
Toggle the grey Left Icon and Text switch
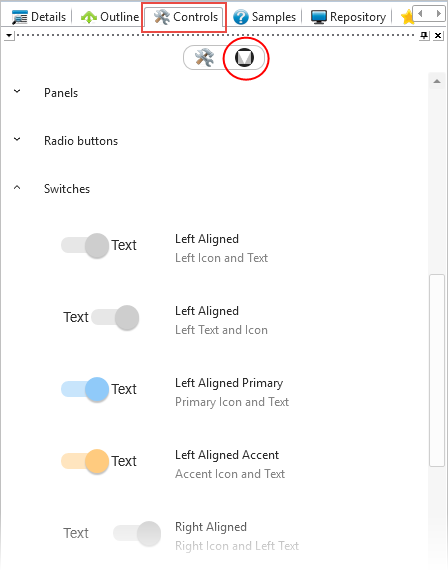pos(85,245)
